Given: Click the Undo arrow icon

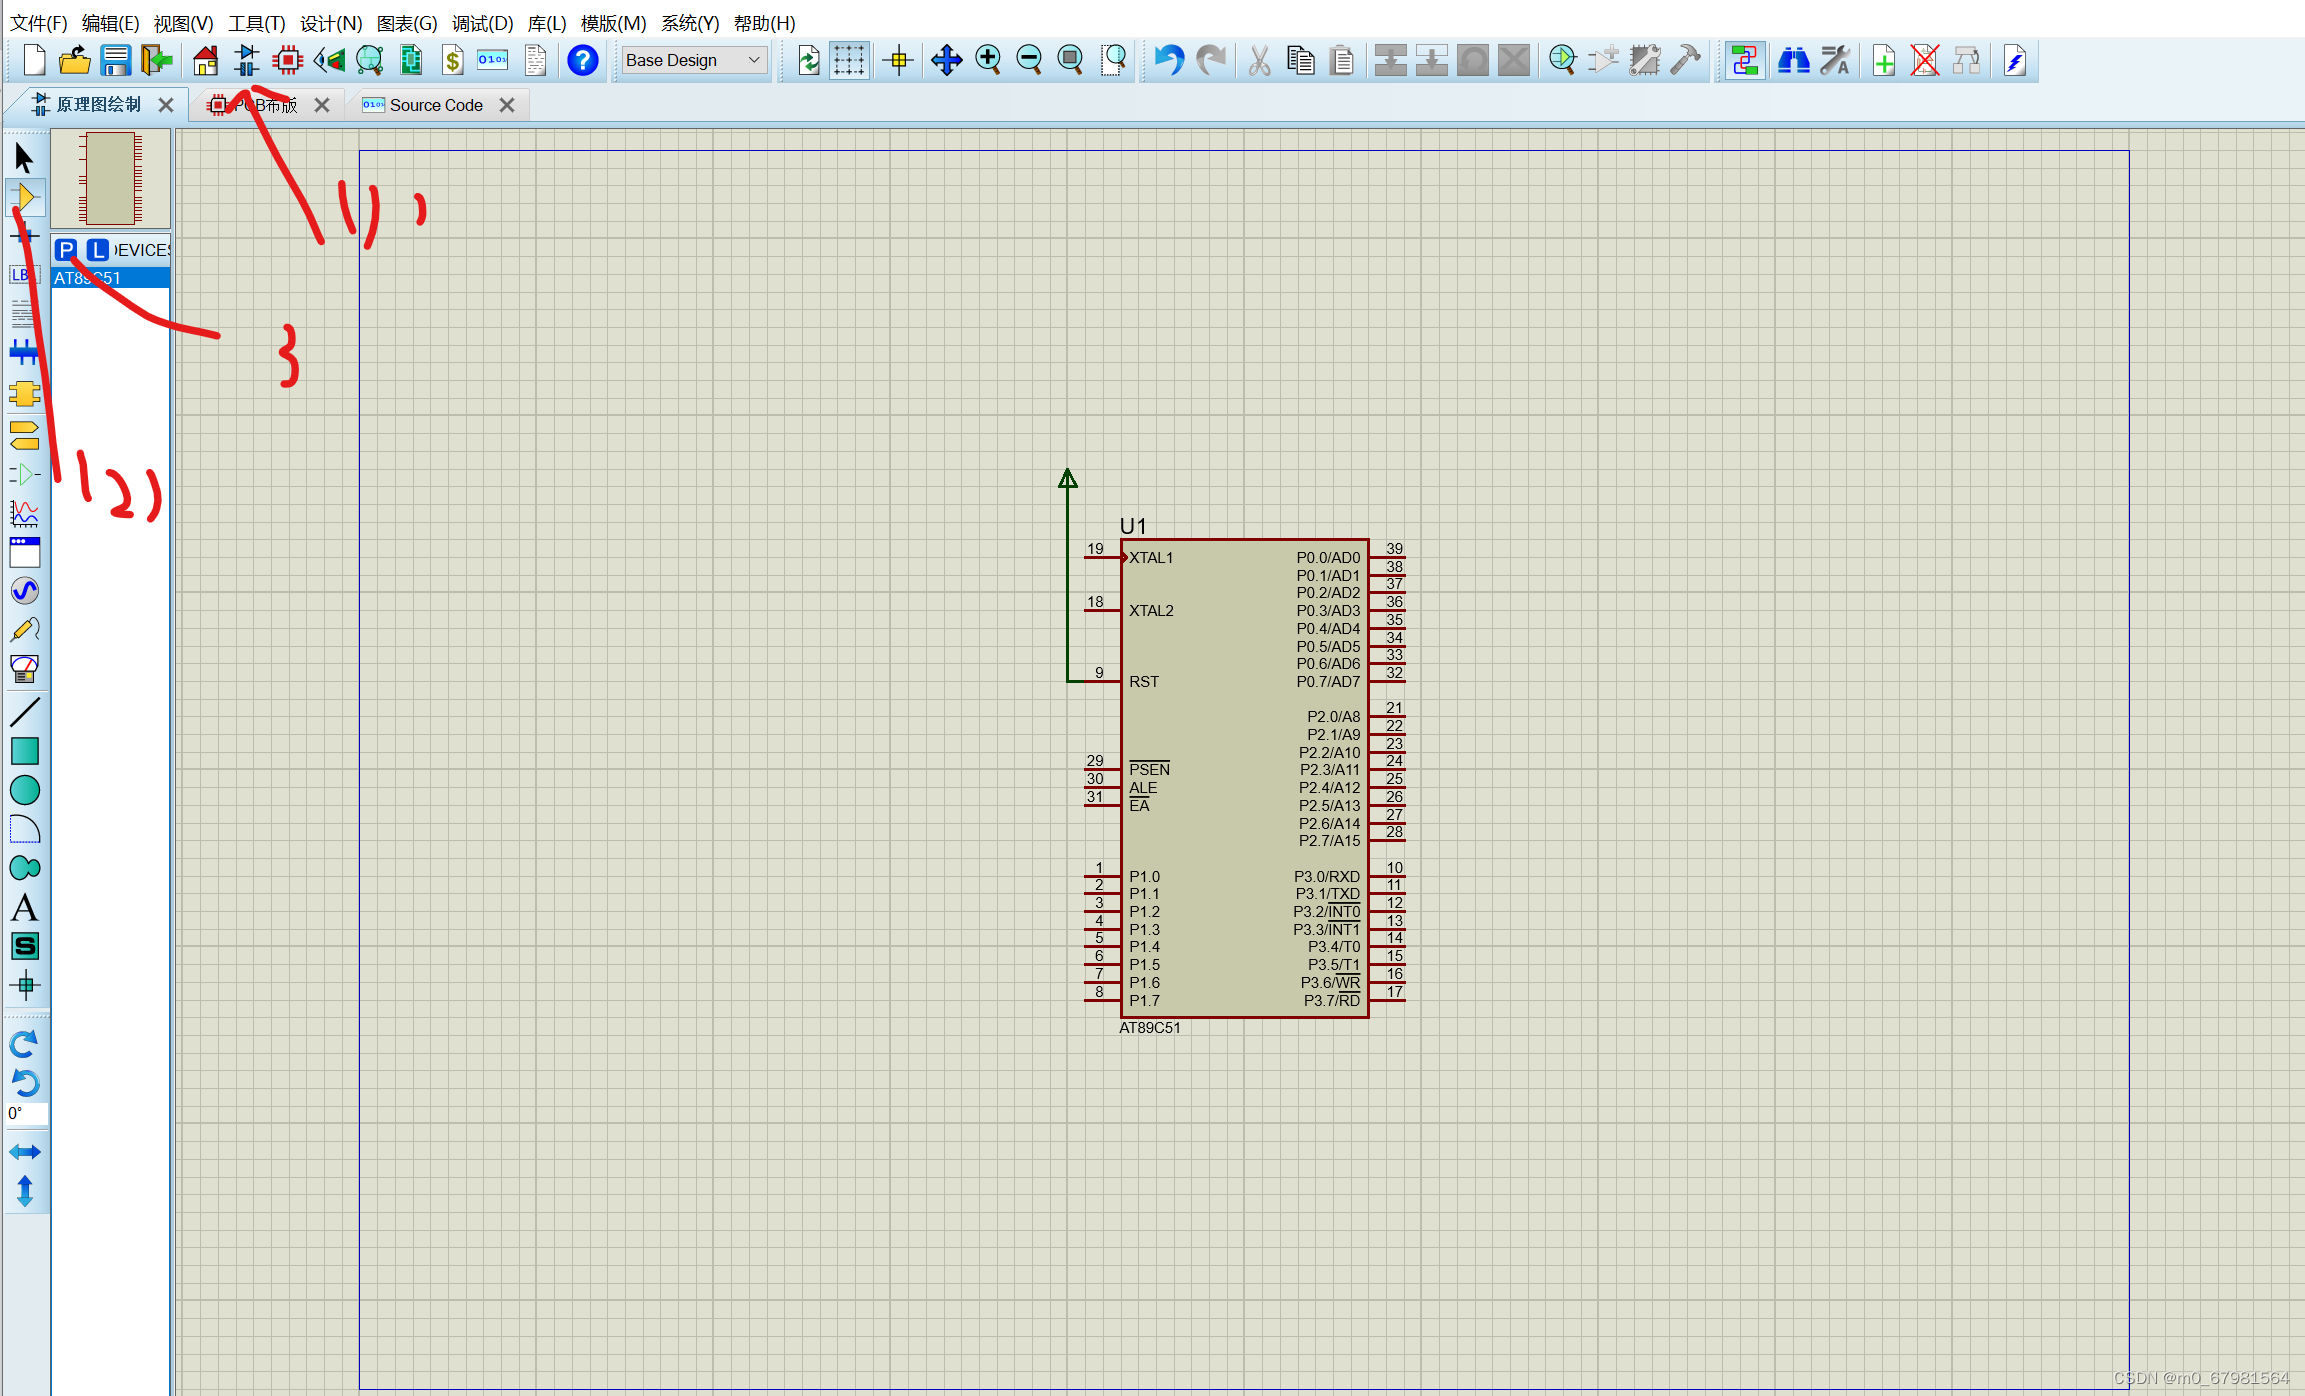Looking at the screenshot, I should (x=1168, y=61).
